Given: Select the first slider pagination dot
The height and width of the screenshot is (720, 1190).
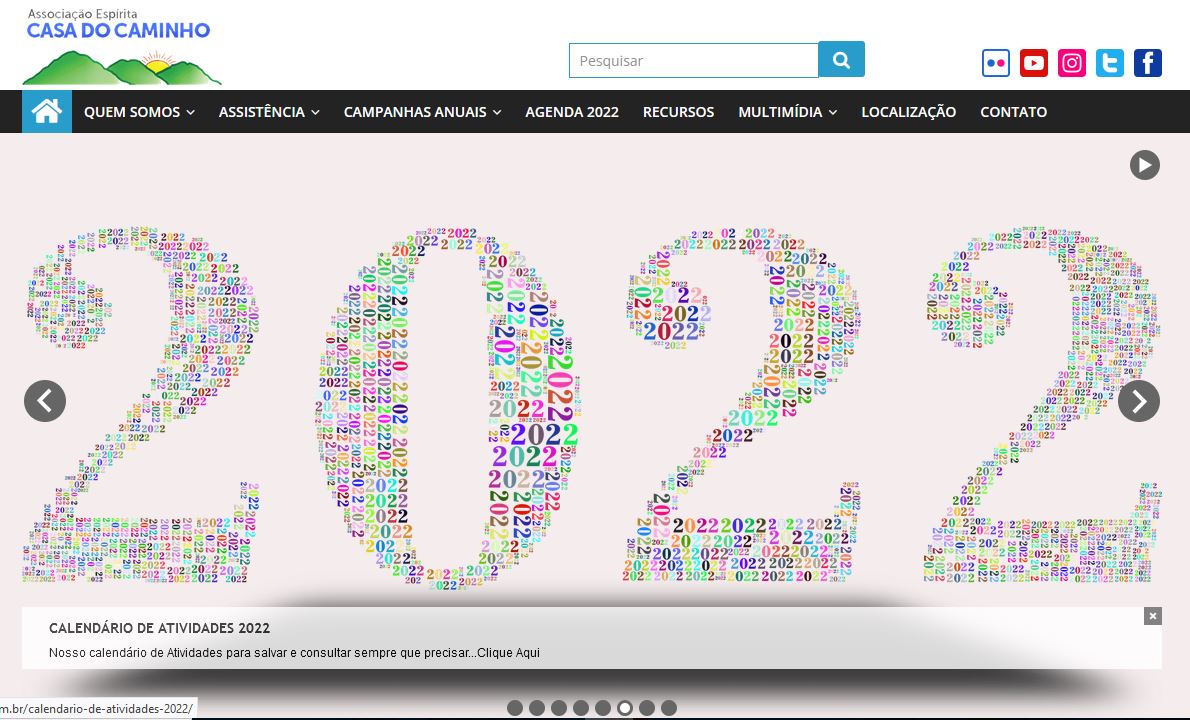Looking at the screenshot, I should pyautogui.click(x=515, y=708).
